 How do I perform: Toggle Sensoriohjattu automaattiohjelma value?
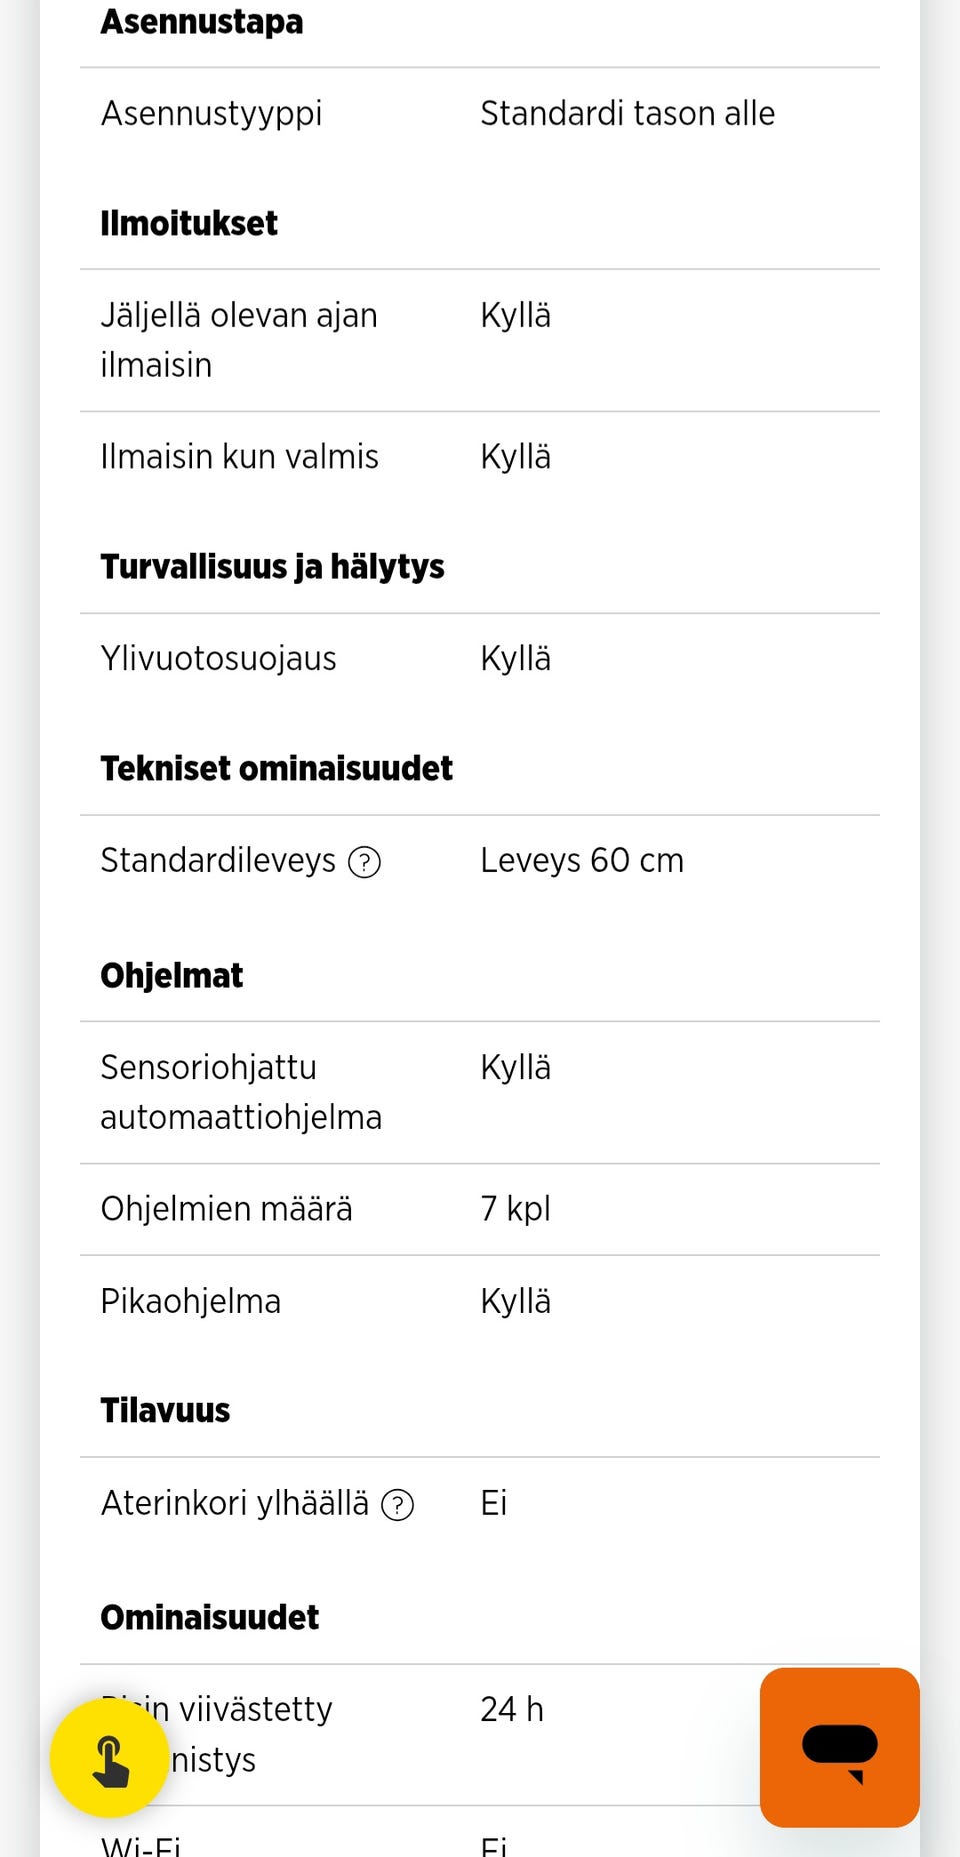(516, 1067)
